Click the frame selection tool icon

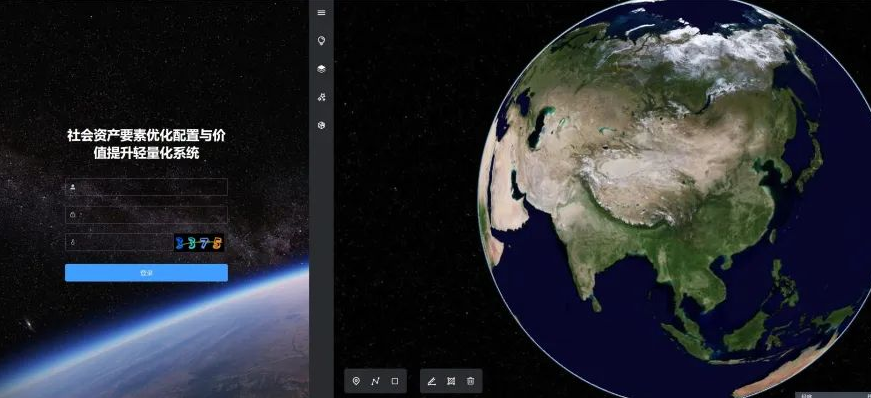(451, 381)
